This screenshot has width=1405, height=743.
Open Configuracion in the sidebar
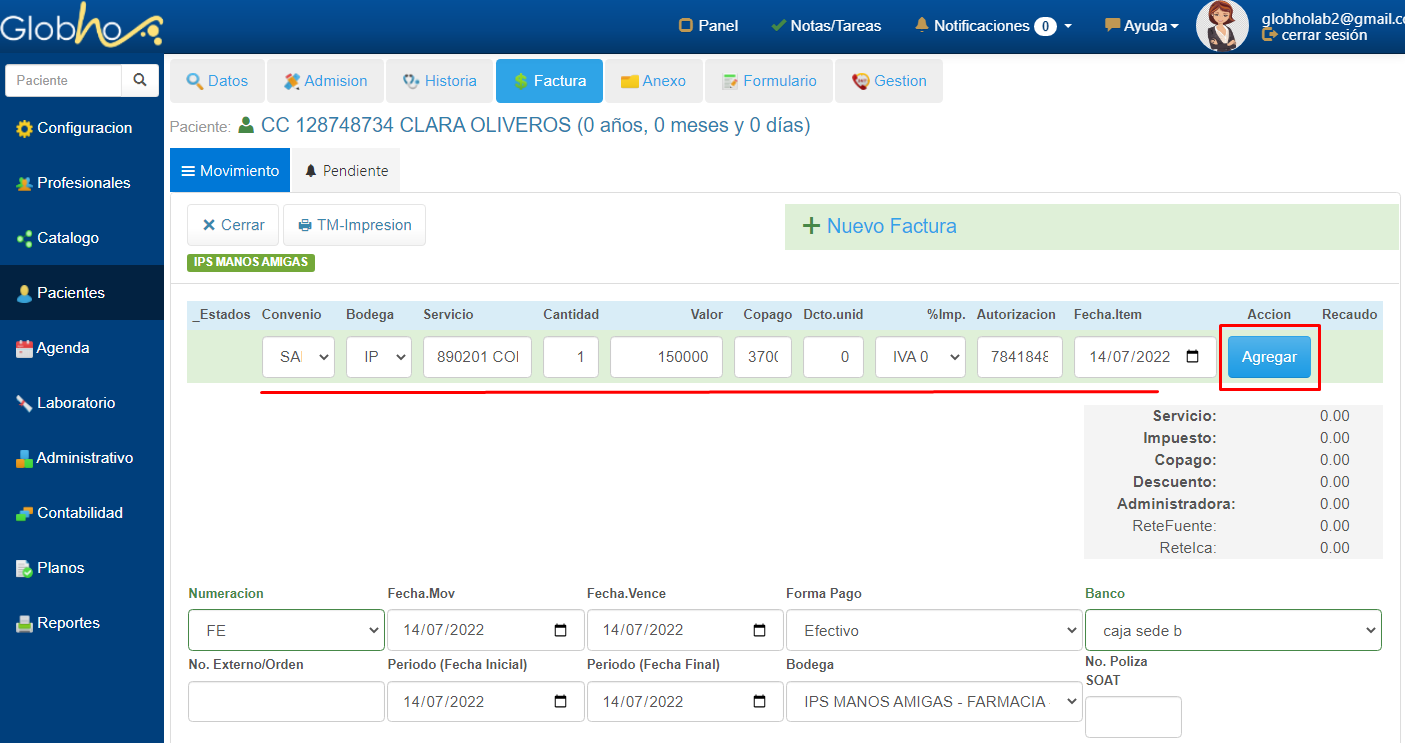click(x=82, y=128)
